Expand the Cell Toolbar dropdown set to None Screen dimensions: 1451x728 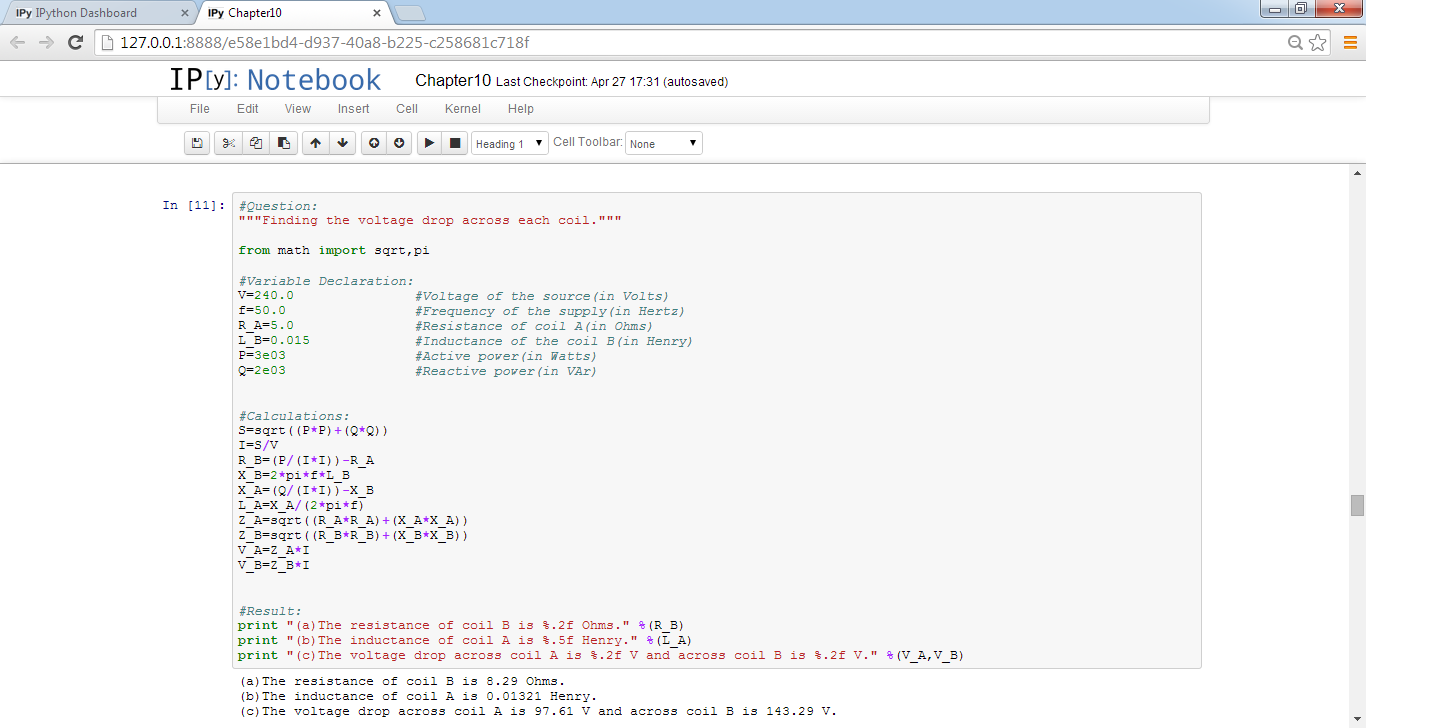click(x=663, y=143)
